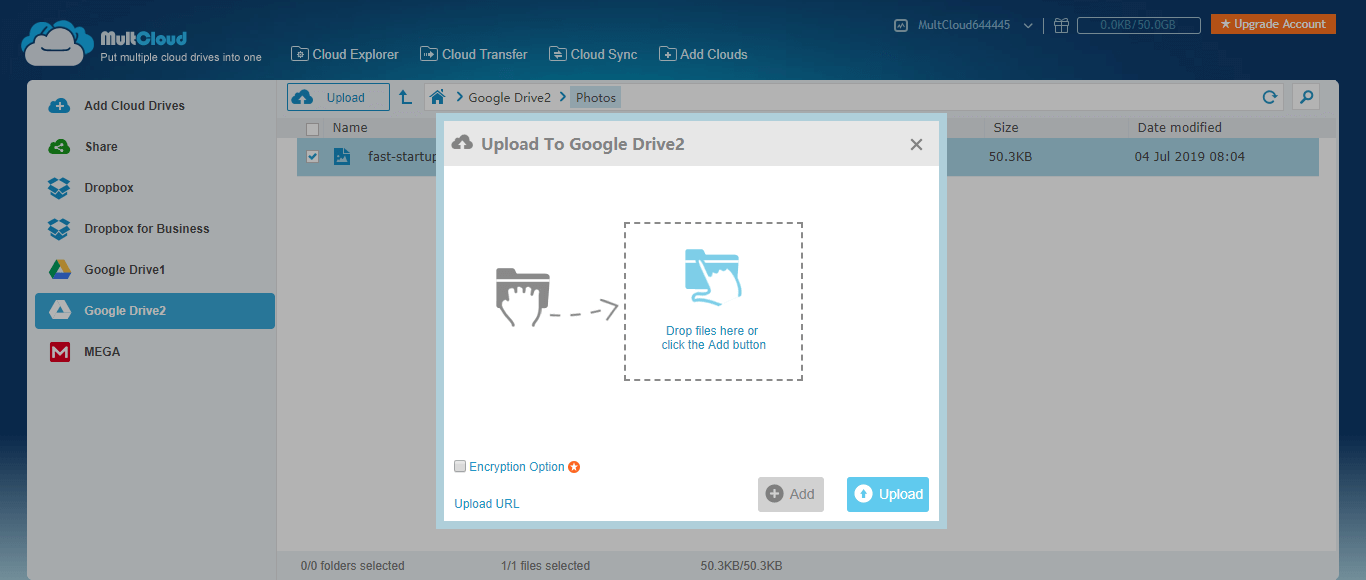The image size is (1366, 580).
Task: Click the Add Cloud Drives plus-cloud icon
Action: [x=60, y=106]
